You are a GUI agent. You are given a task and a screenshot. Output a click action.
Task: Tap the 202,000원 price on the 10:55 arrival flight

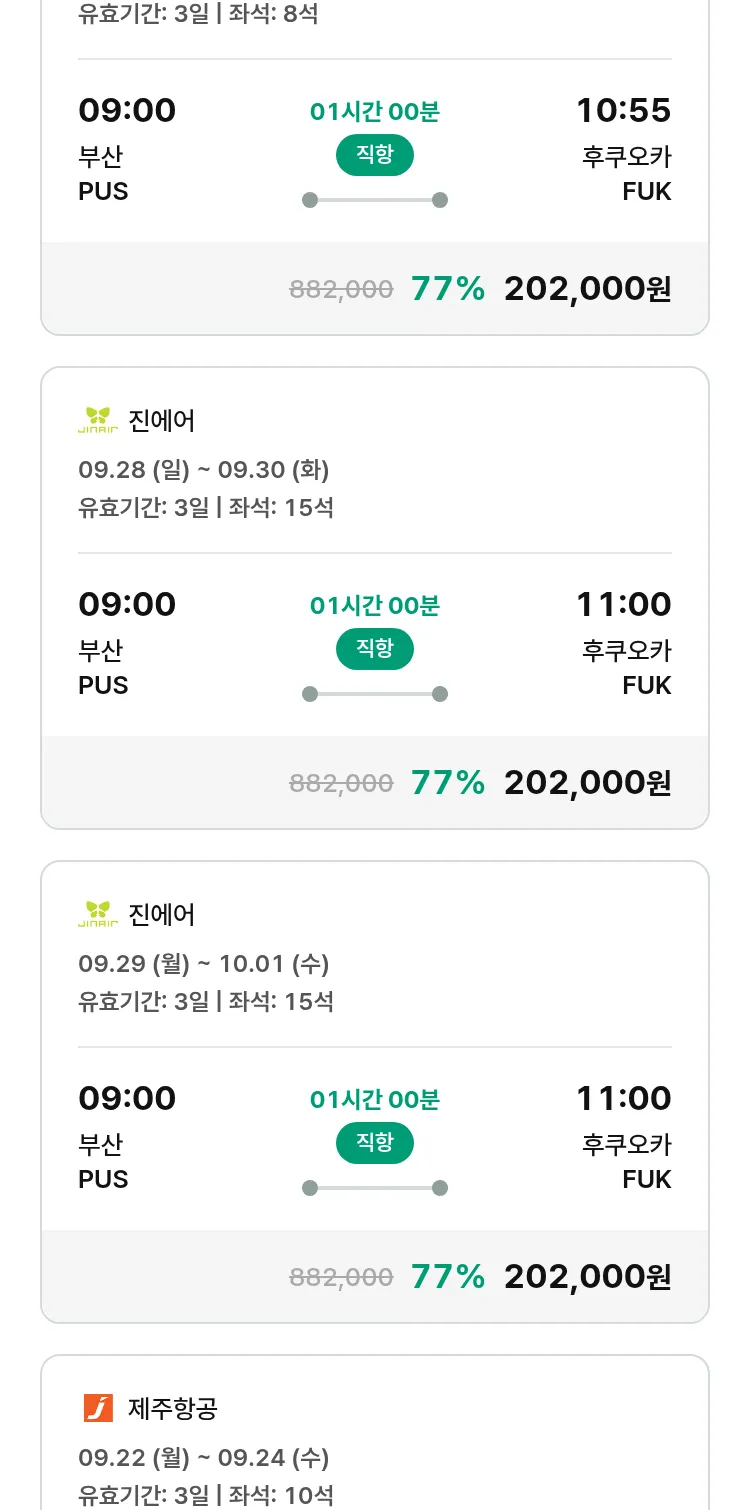[587, 288]
